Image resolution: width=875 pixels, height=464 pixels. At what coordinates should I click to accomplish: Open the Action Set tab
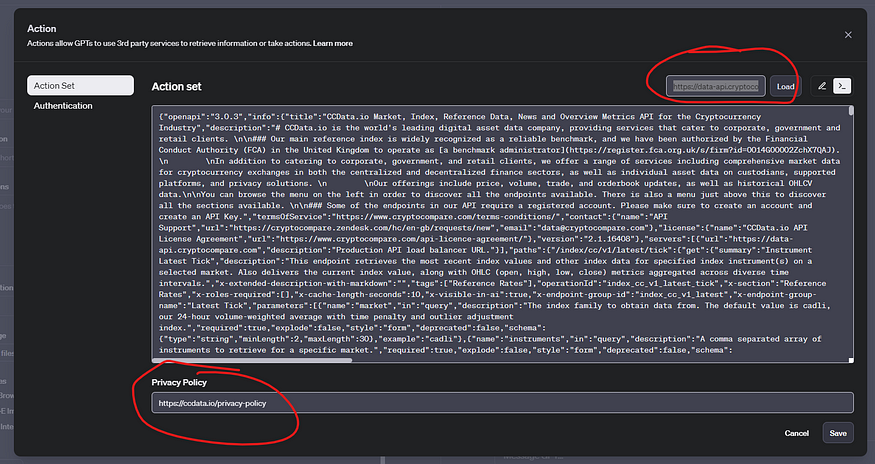point(80,85)
